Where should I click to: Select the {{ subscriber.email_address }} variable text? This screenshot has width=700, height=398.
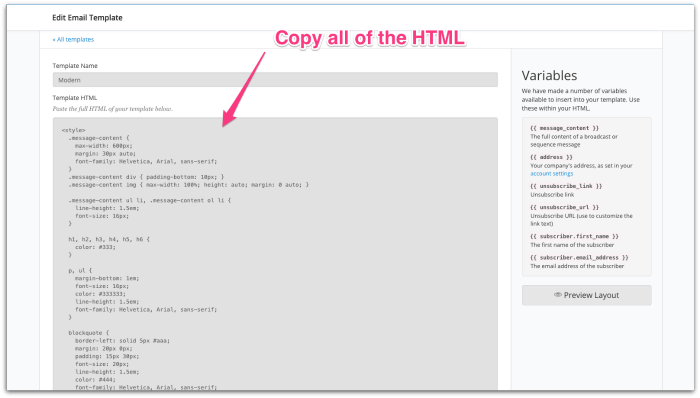pyautogui.click(x=579, y=257)
